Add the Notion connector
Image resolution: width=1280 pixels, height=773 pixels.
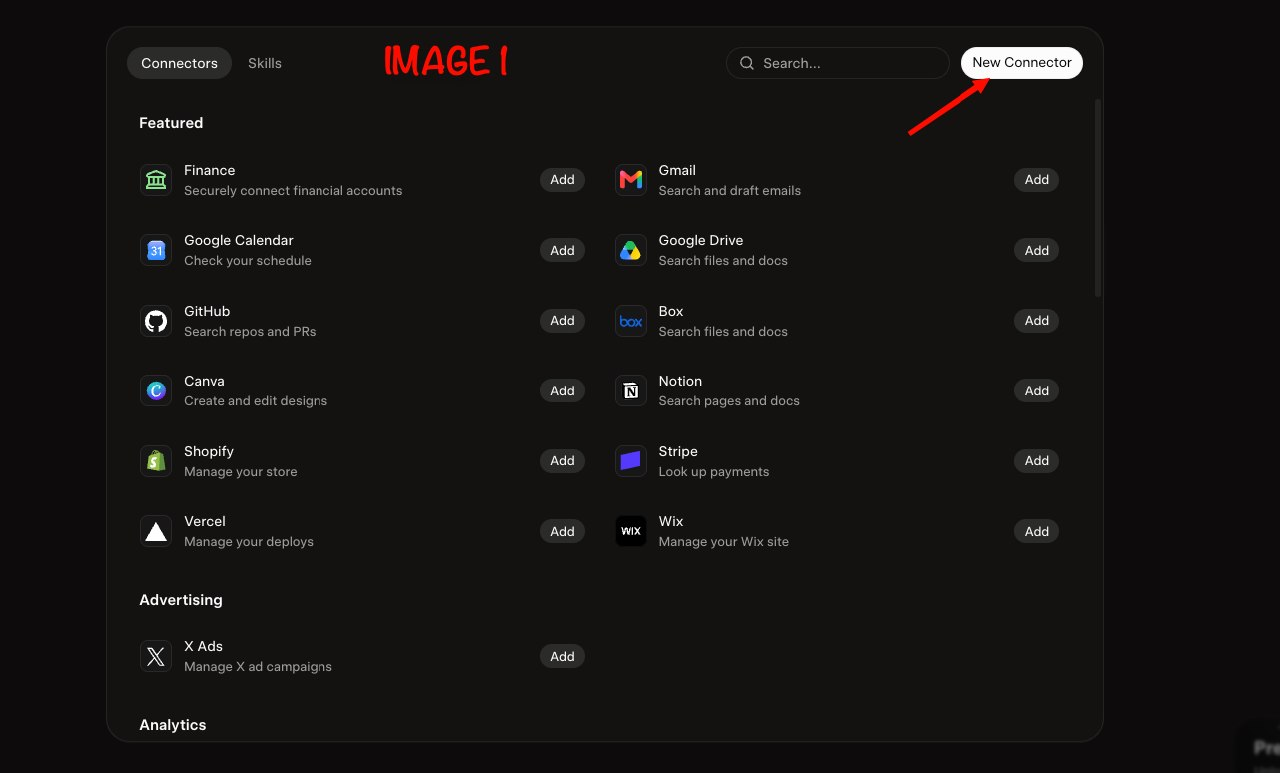tap(1037, 391)
